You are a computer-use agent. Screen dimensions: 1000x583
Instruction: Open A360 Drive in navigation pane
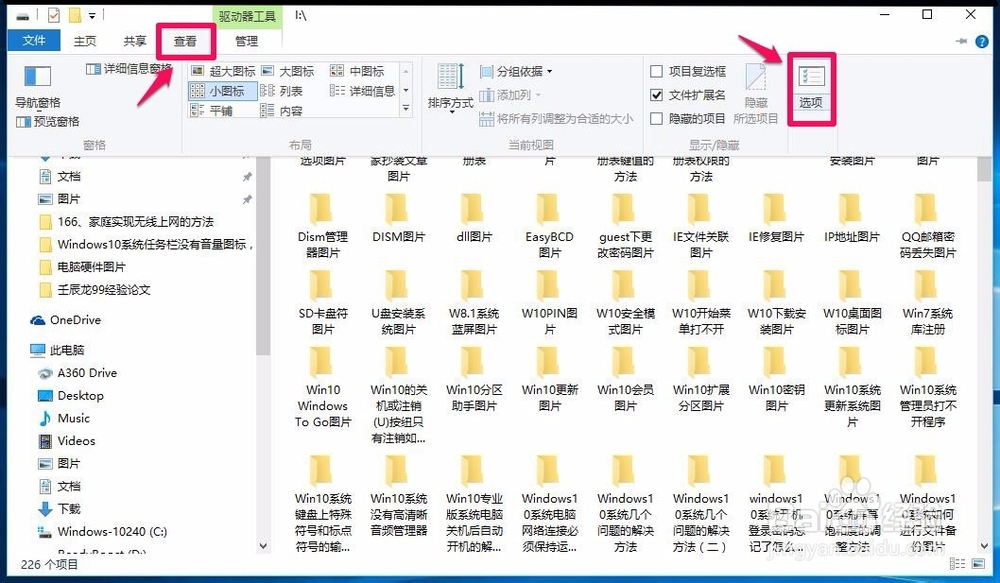coord(78,373)
